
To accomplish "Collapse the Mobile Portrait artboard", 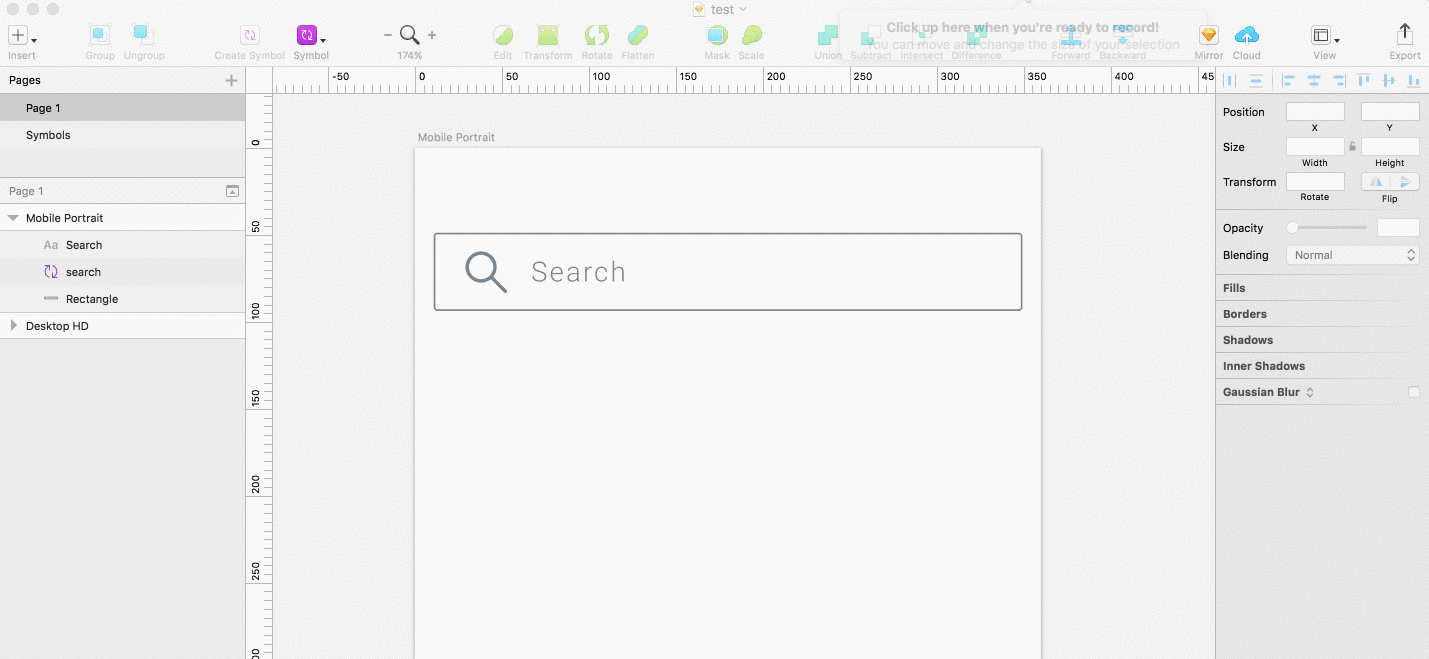I will 13,218.
